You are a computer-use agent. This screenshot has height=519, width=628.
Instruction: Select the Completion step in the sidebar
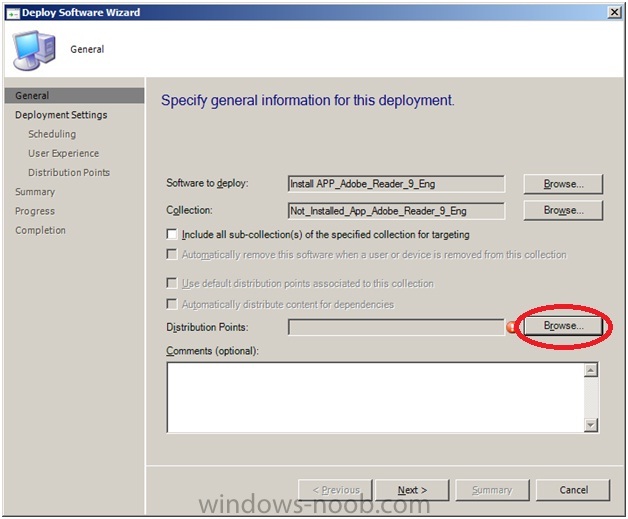click(x=40, y=230)
